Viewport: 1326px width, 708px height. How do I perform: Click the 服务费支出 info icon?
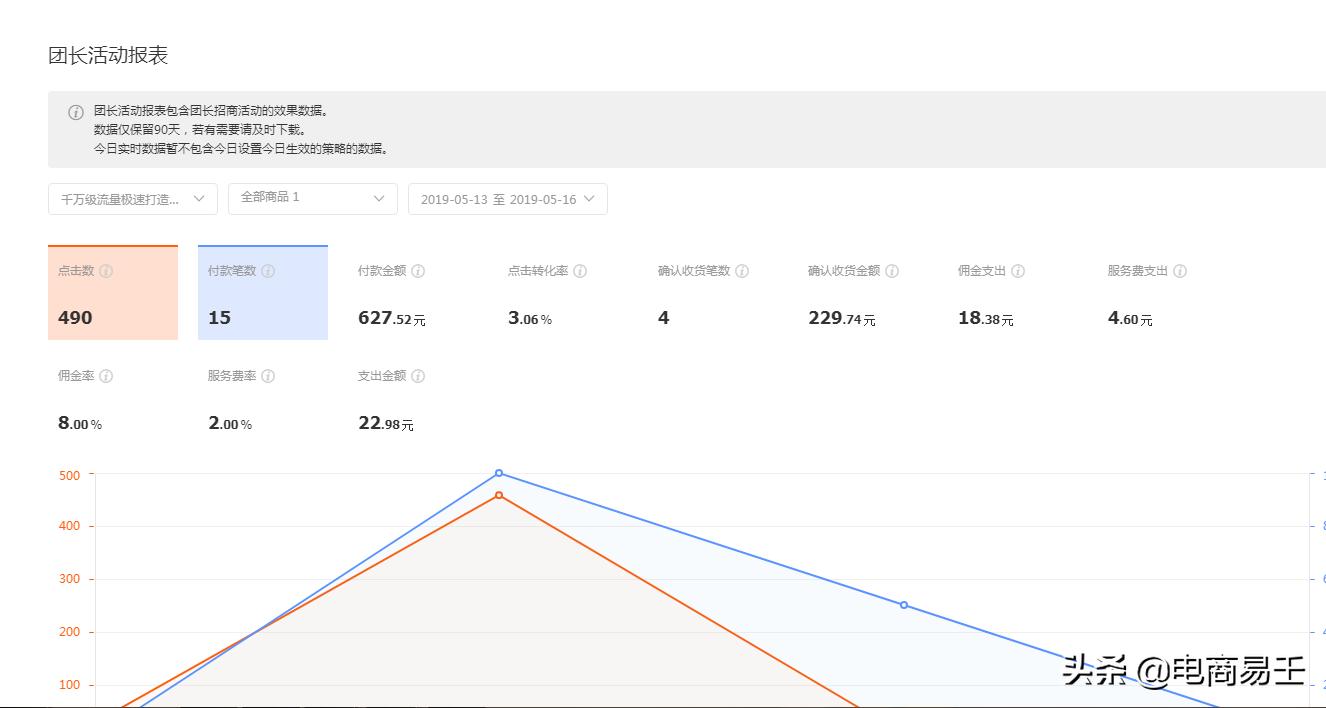pos(1181,271)
